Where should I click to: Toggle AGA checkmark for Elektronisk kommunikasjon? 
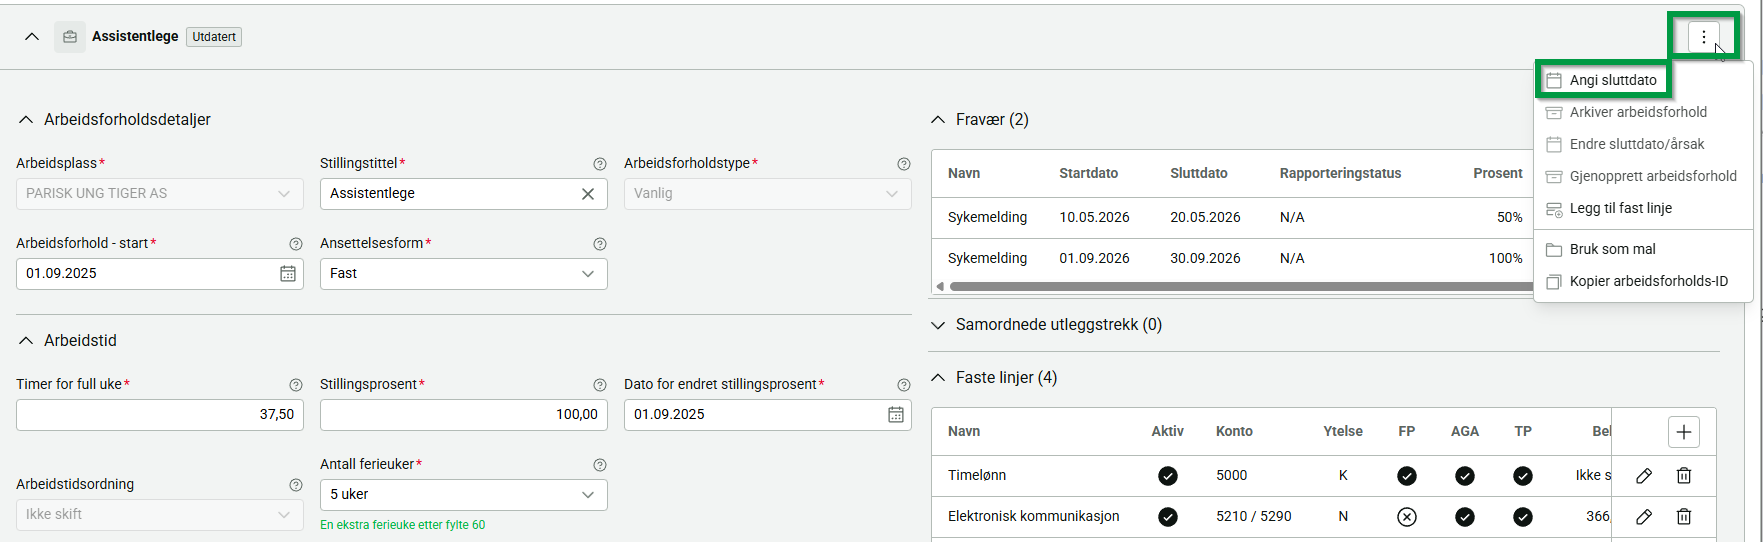pos(1465,517)
